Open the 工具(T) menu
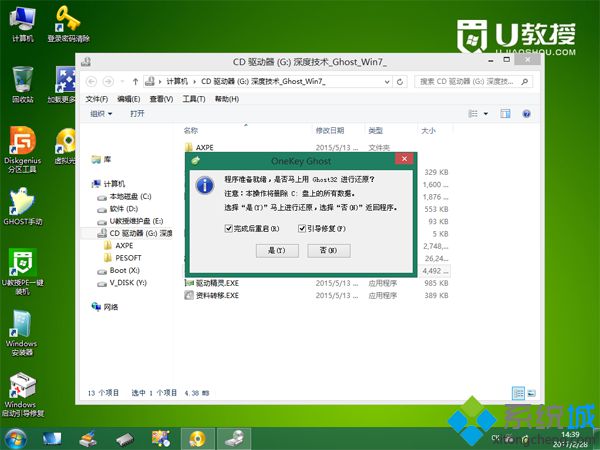 coord(194,99)
